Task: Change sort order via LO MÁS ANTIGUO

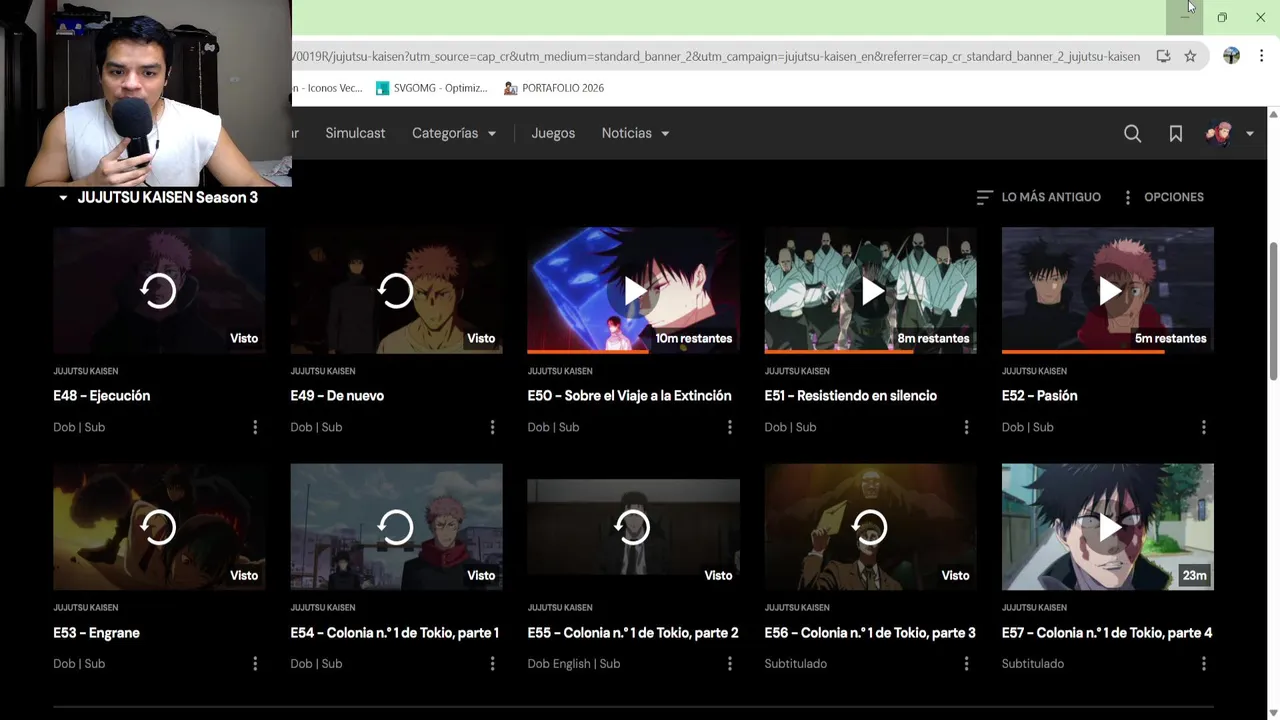Action: (x=1038, y=197)
